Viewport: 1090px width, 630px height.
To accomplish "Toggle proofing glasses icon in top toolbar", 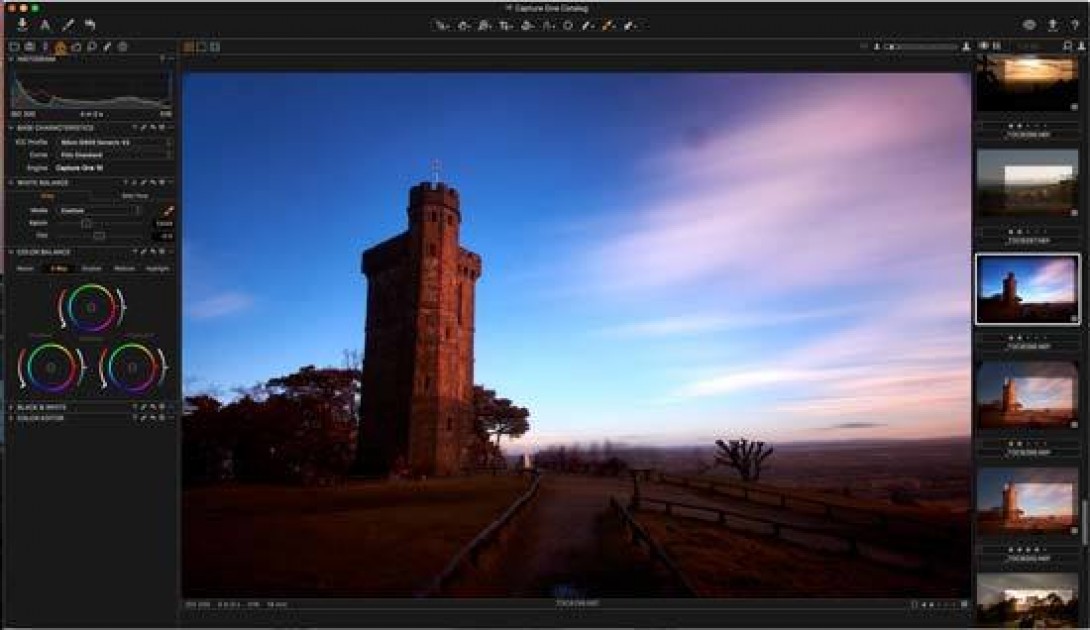I will coord(1030,25).
